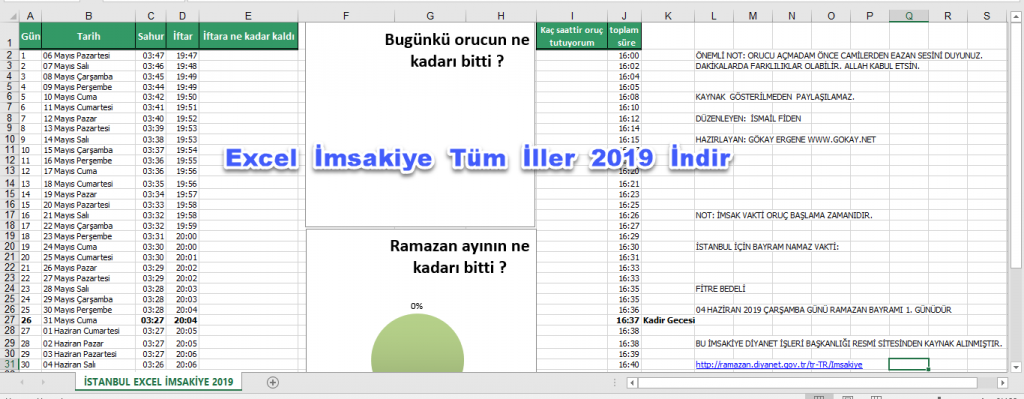The height and width of the screenshot is (399, 1024).
Task: Select the Kadir Gecesi cell
Action: point(669,321)
